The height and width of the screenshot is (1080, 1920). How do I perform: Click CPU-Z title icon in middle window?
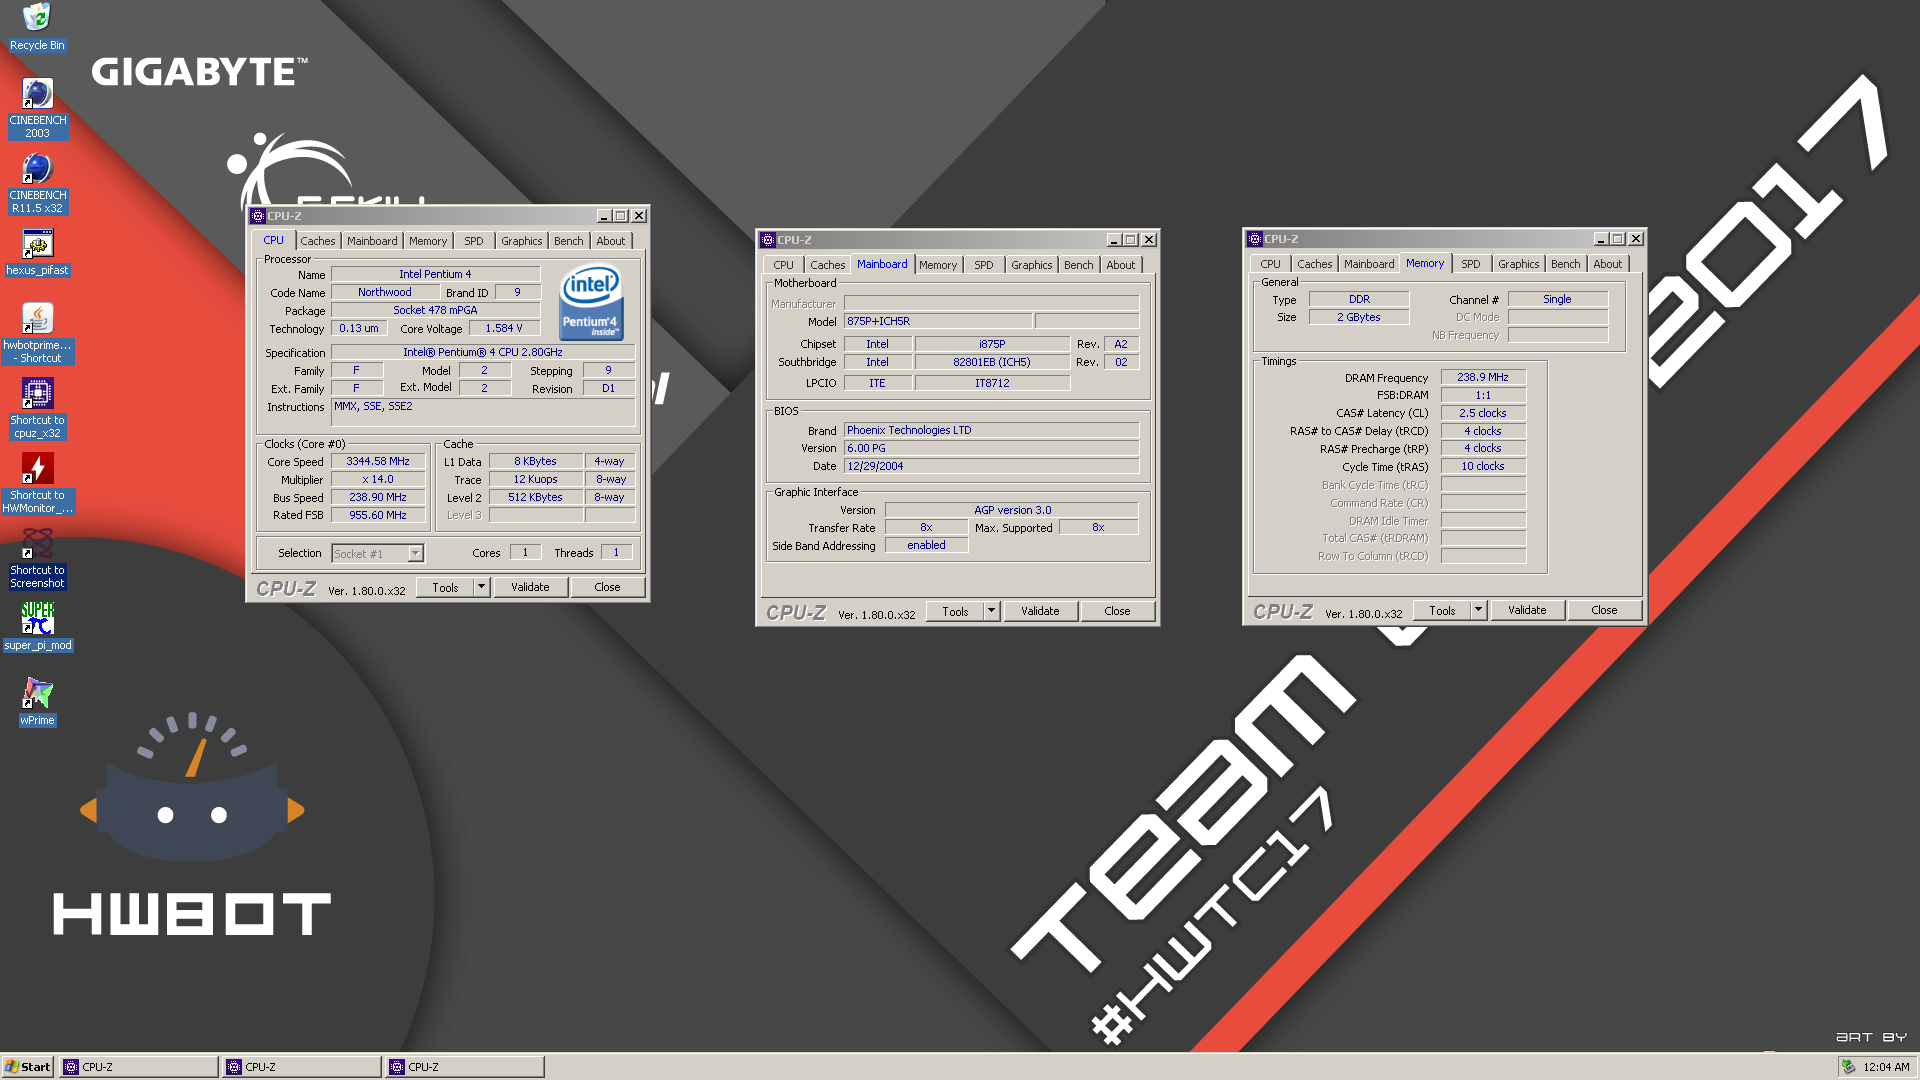click(768, 240)
